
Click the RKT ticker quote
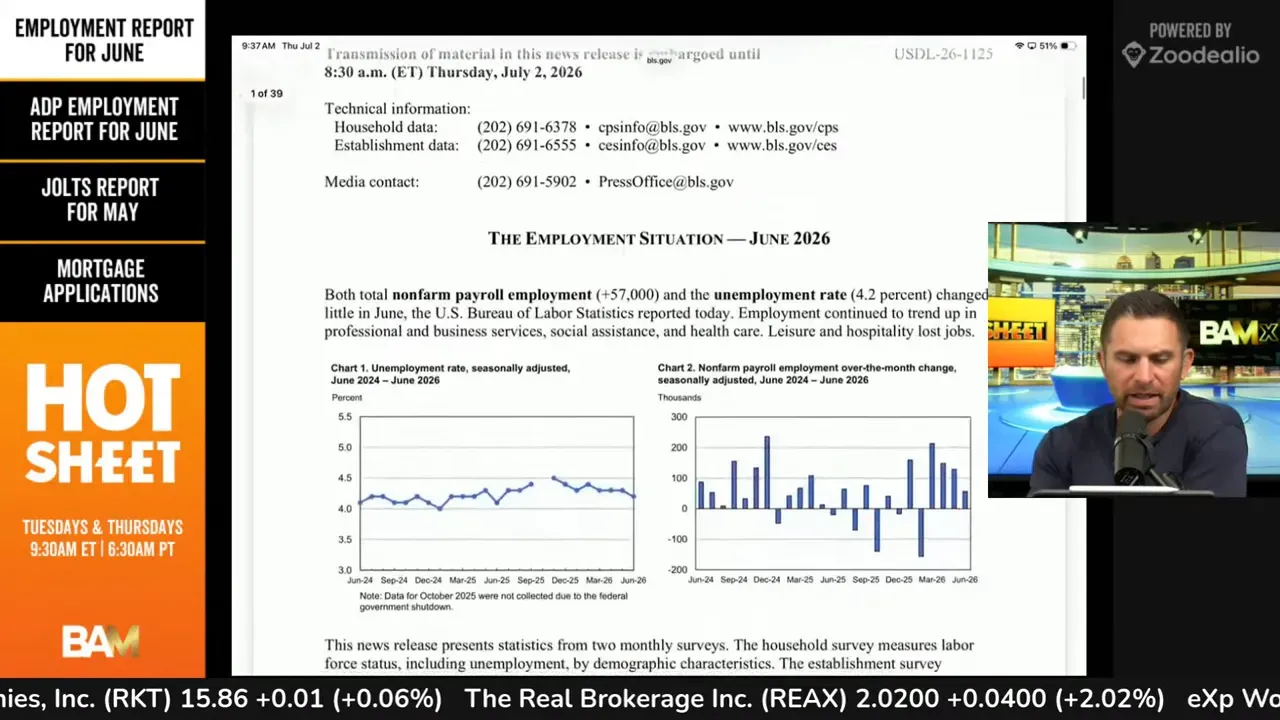click(221, 699)
